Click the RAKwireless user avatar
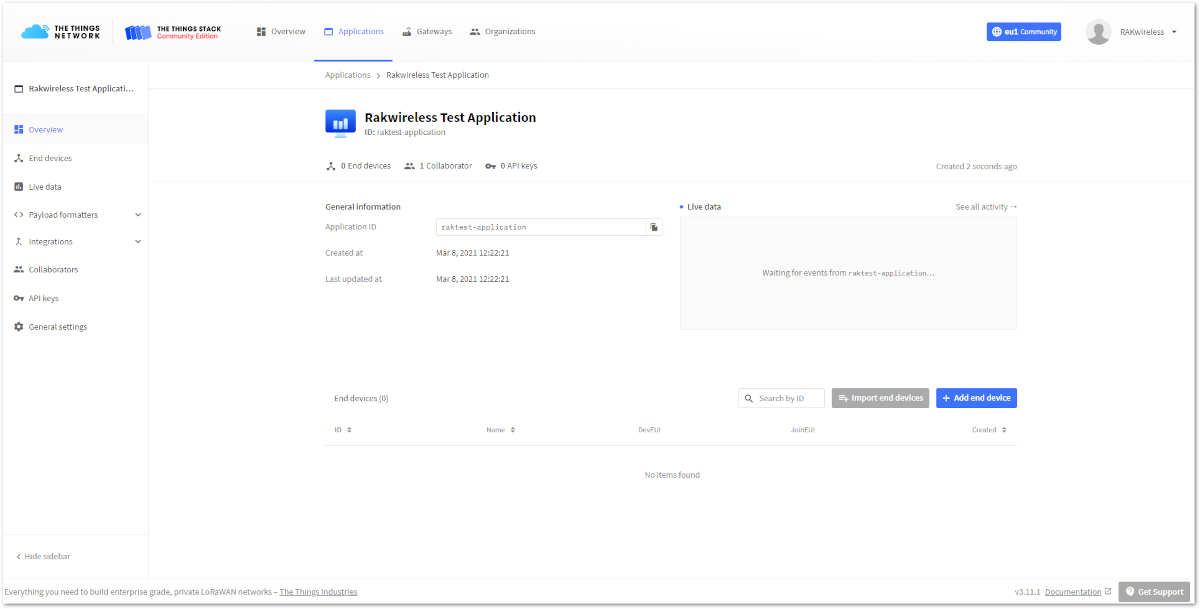Screen dimensions: 1200x609 [x=1098, y=32]
